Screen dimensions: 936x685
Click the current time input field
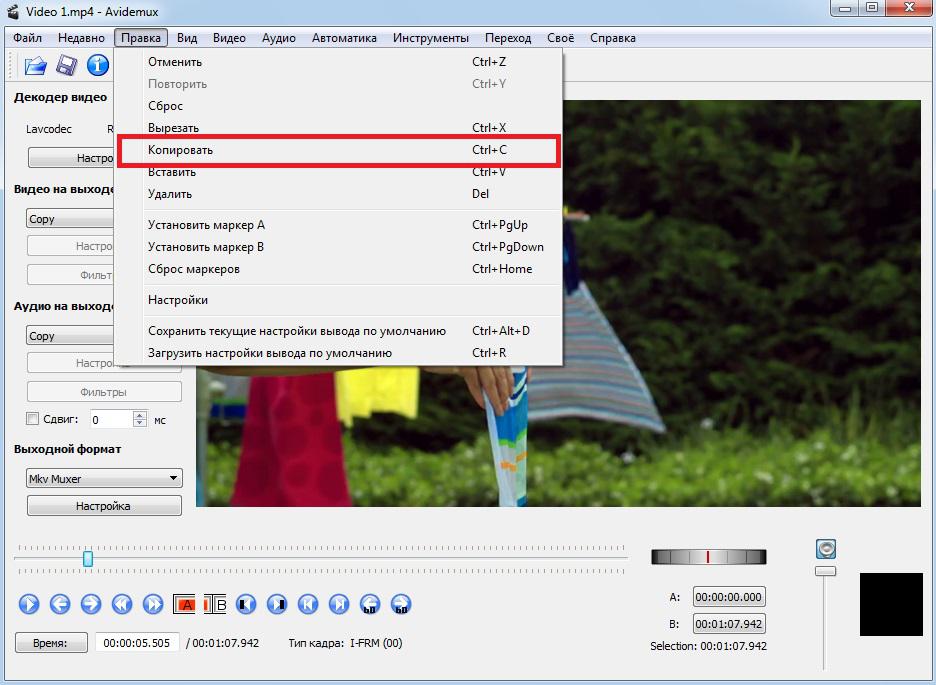point(137,643)
